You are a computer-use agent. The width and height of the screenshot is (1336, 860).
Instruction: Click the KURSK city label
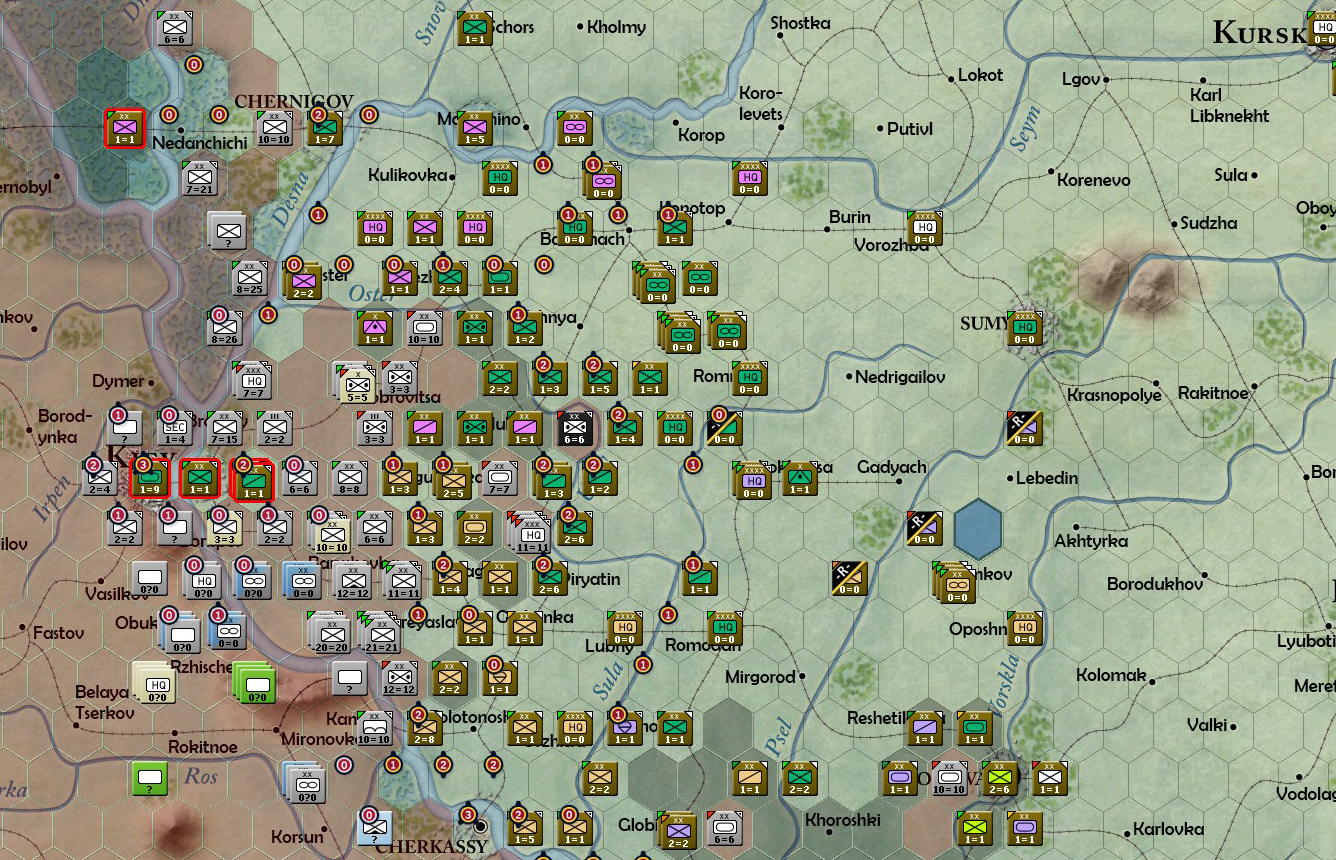pos(1259,33)
